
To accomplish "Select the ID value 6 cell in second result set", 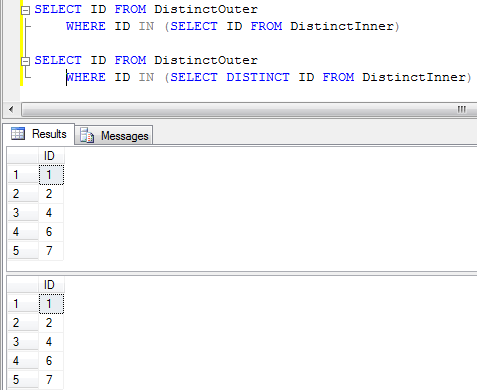I will coord(51,361).
